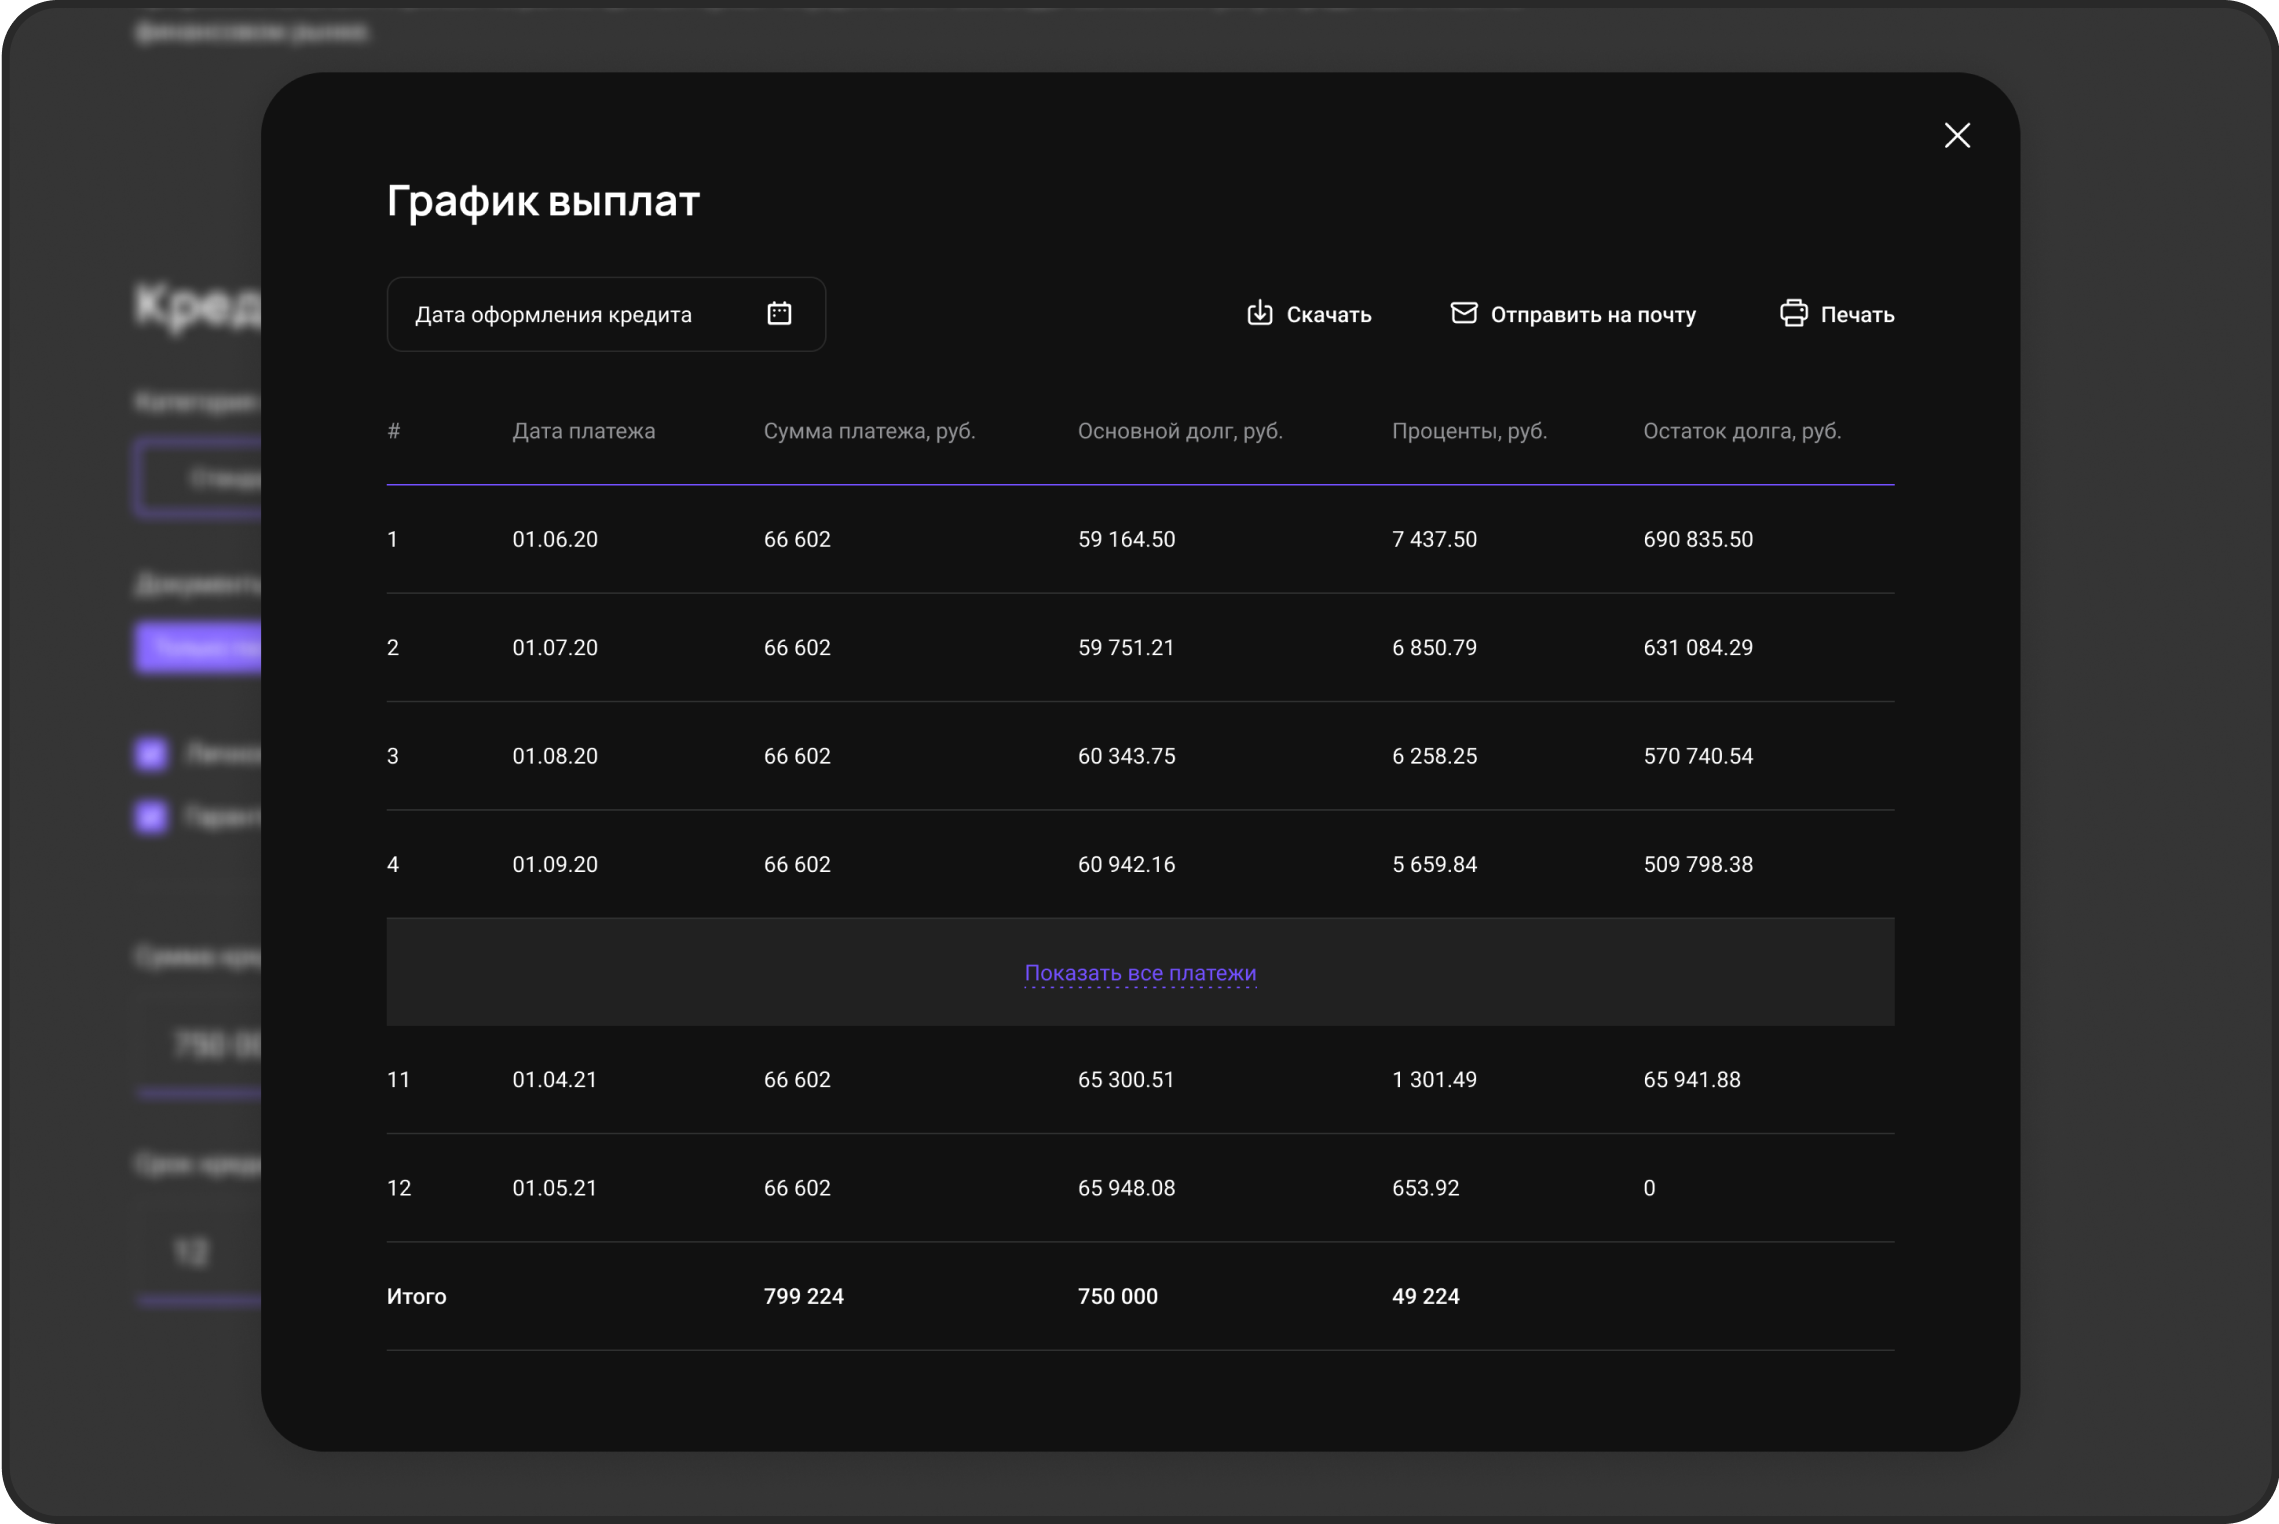Click the blurred loan term slider under 12
This screenshot has width=2279, height=1524.
199,1300
